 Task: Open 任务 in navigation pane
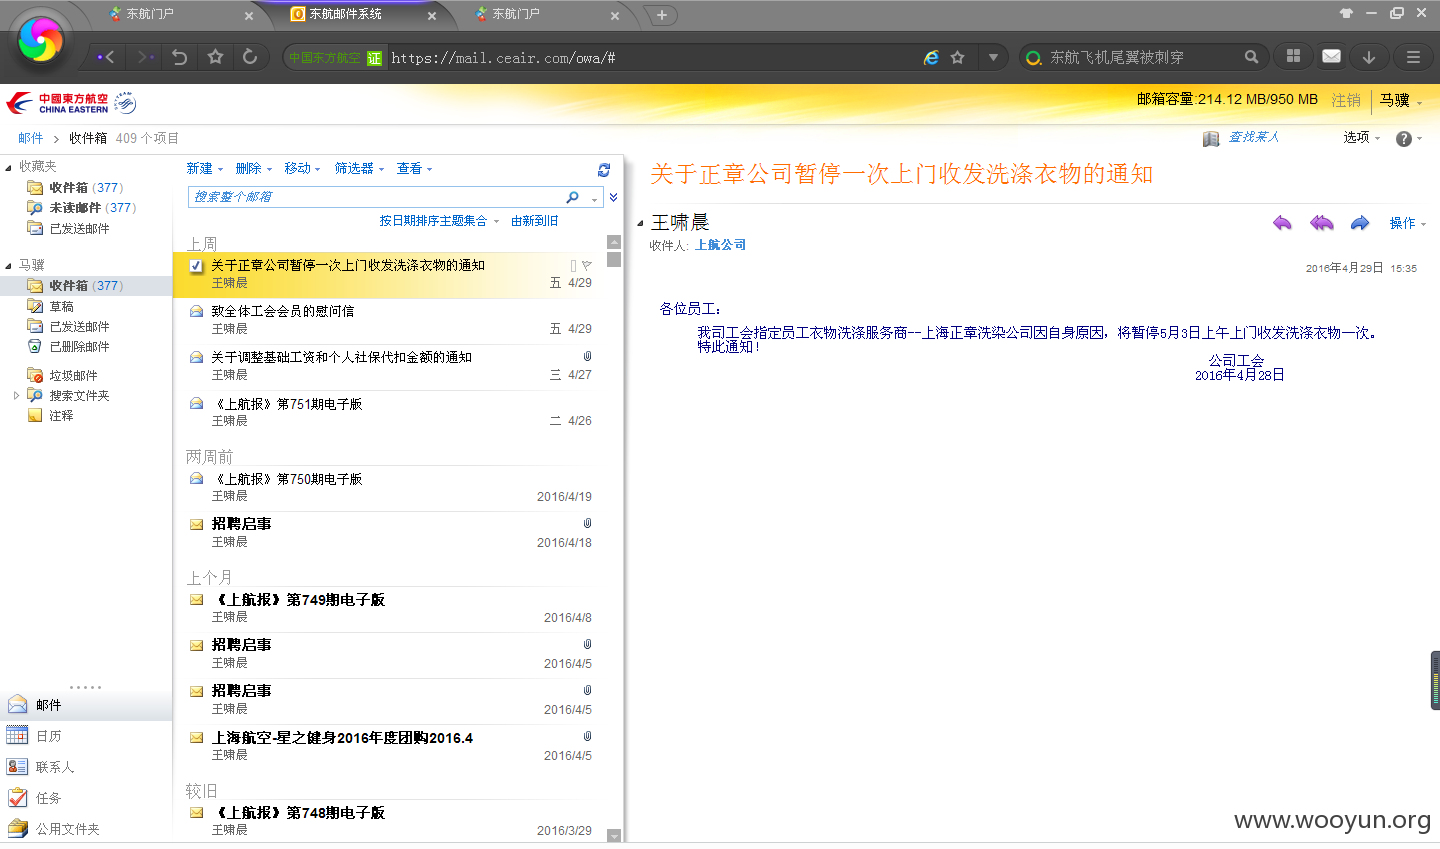click(86, 798)
